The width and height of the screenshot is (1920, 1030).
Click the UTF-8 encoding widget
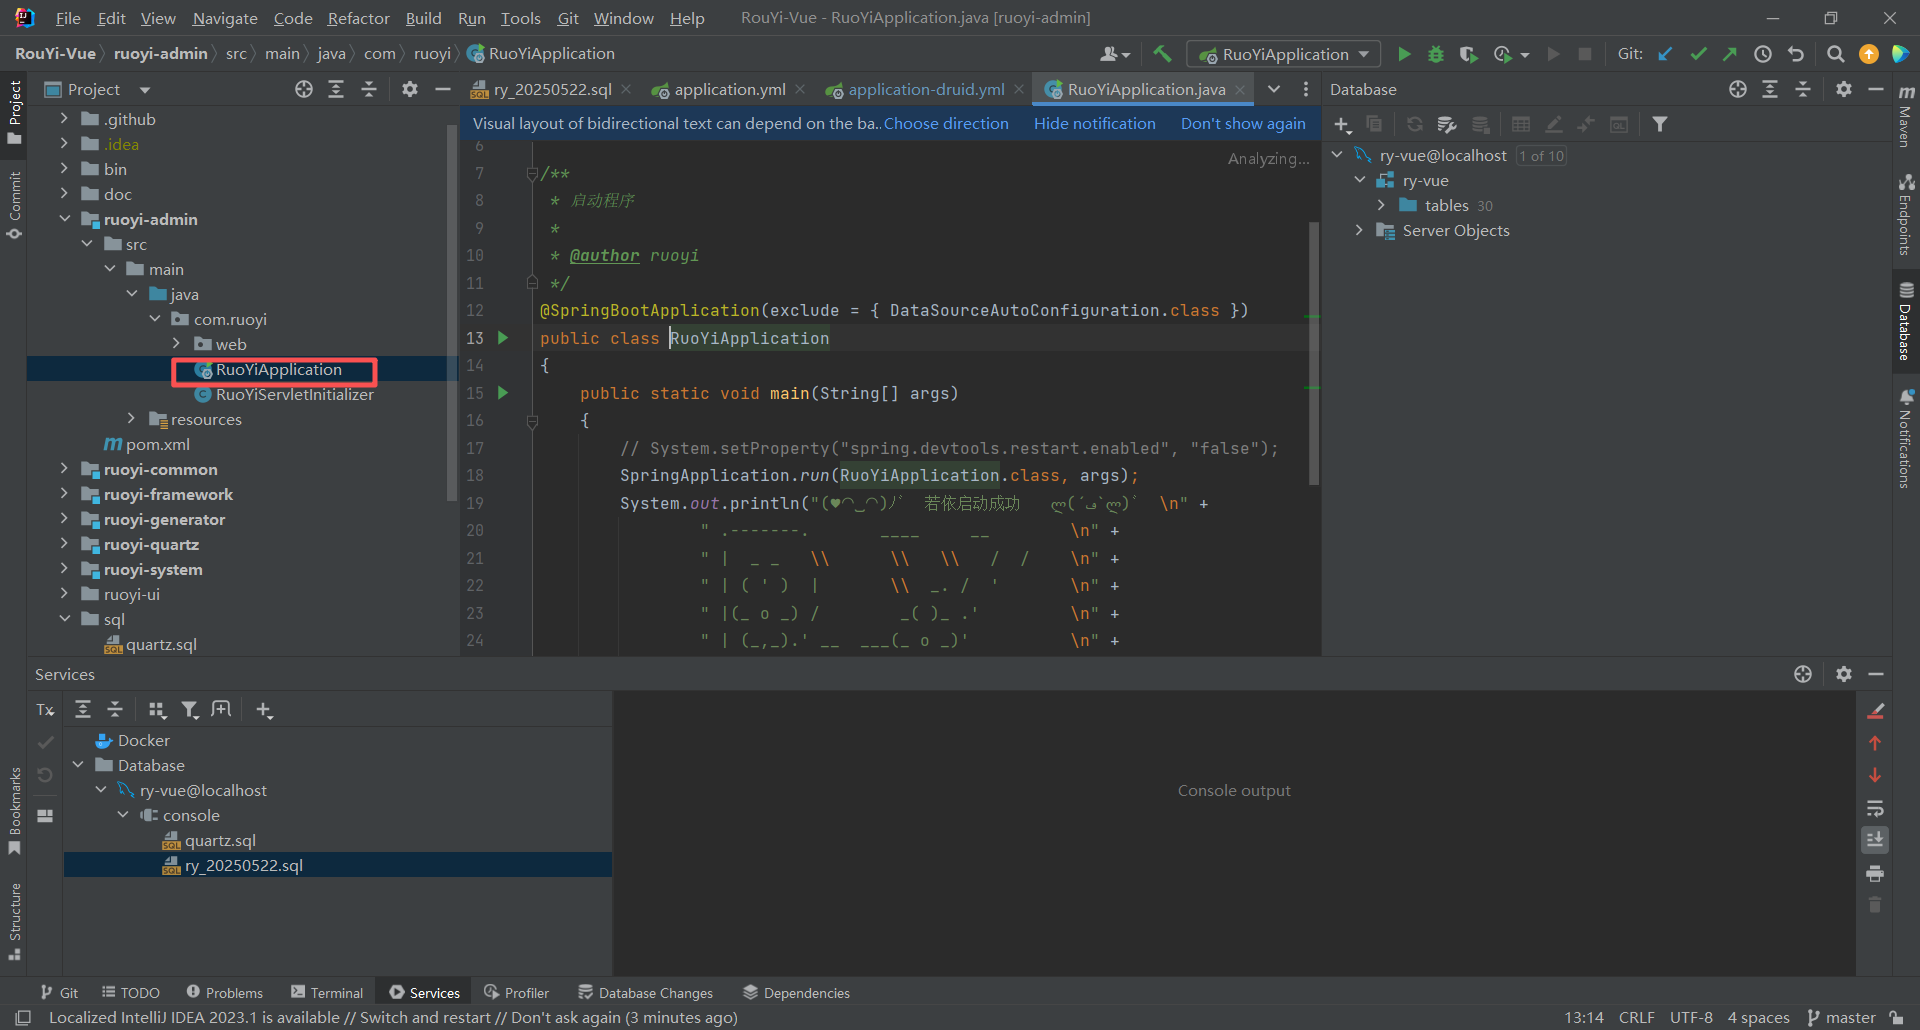1691,1017
